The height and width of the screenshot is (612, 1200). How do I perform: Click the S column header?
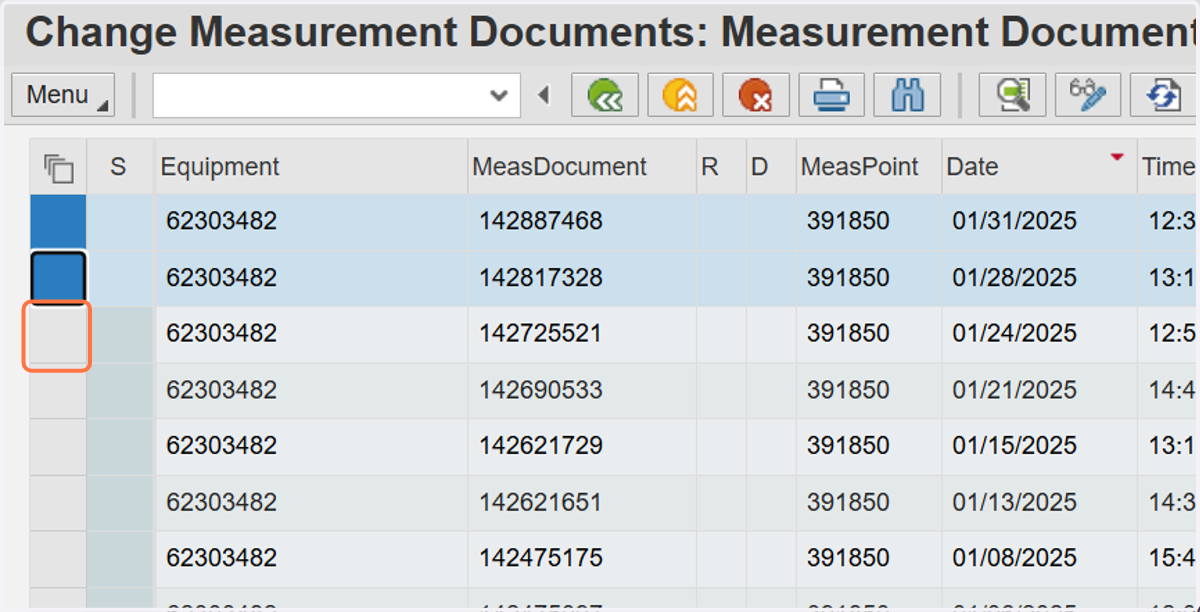[119, 167]
